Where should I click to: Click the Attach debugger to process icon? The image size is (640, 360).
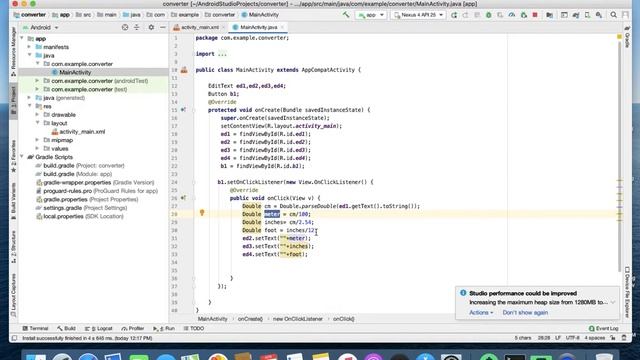point(524,15)
